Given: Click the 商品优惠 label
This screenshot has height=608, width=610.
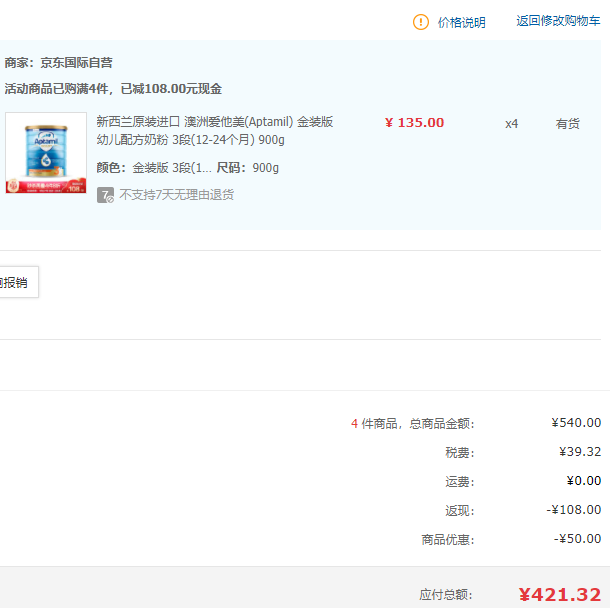Looking at the screenshot, I should pyautogui.click(x=448, y=540).
